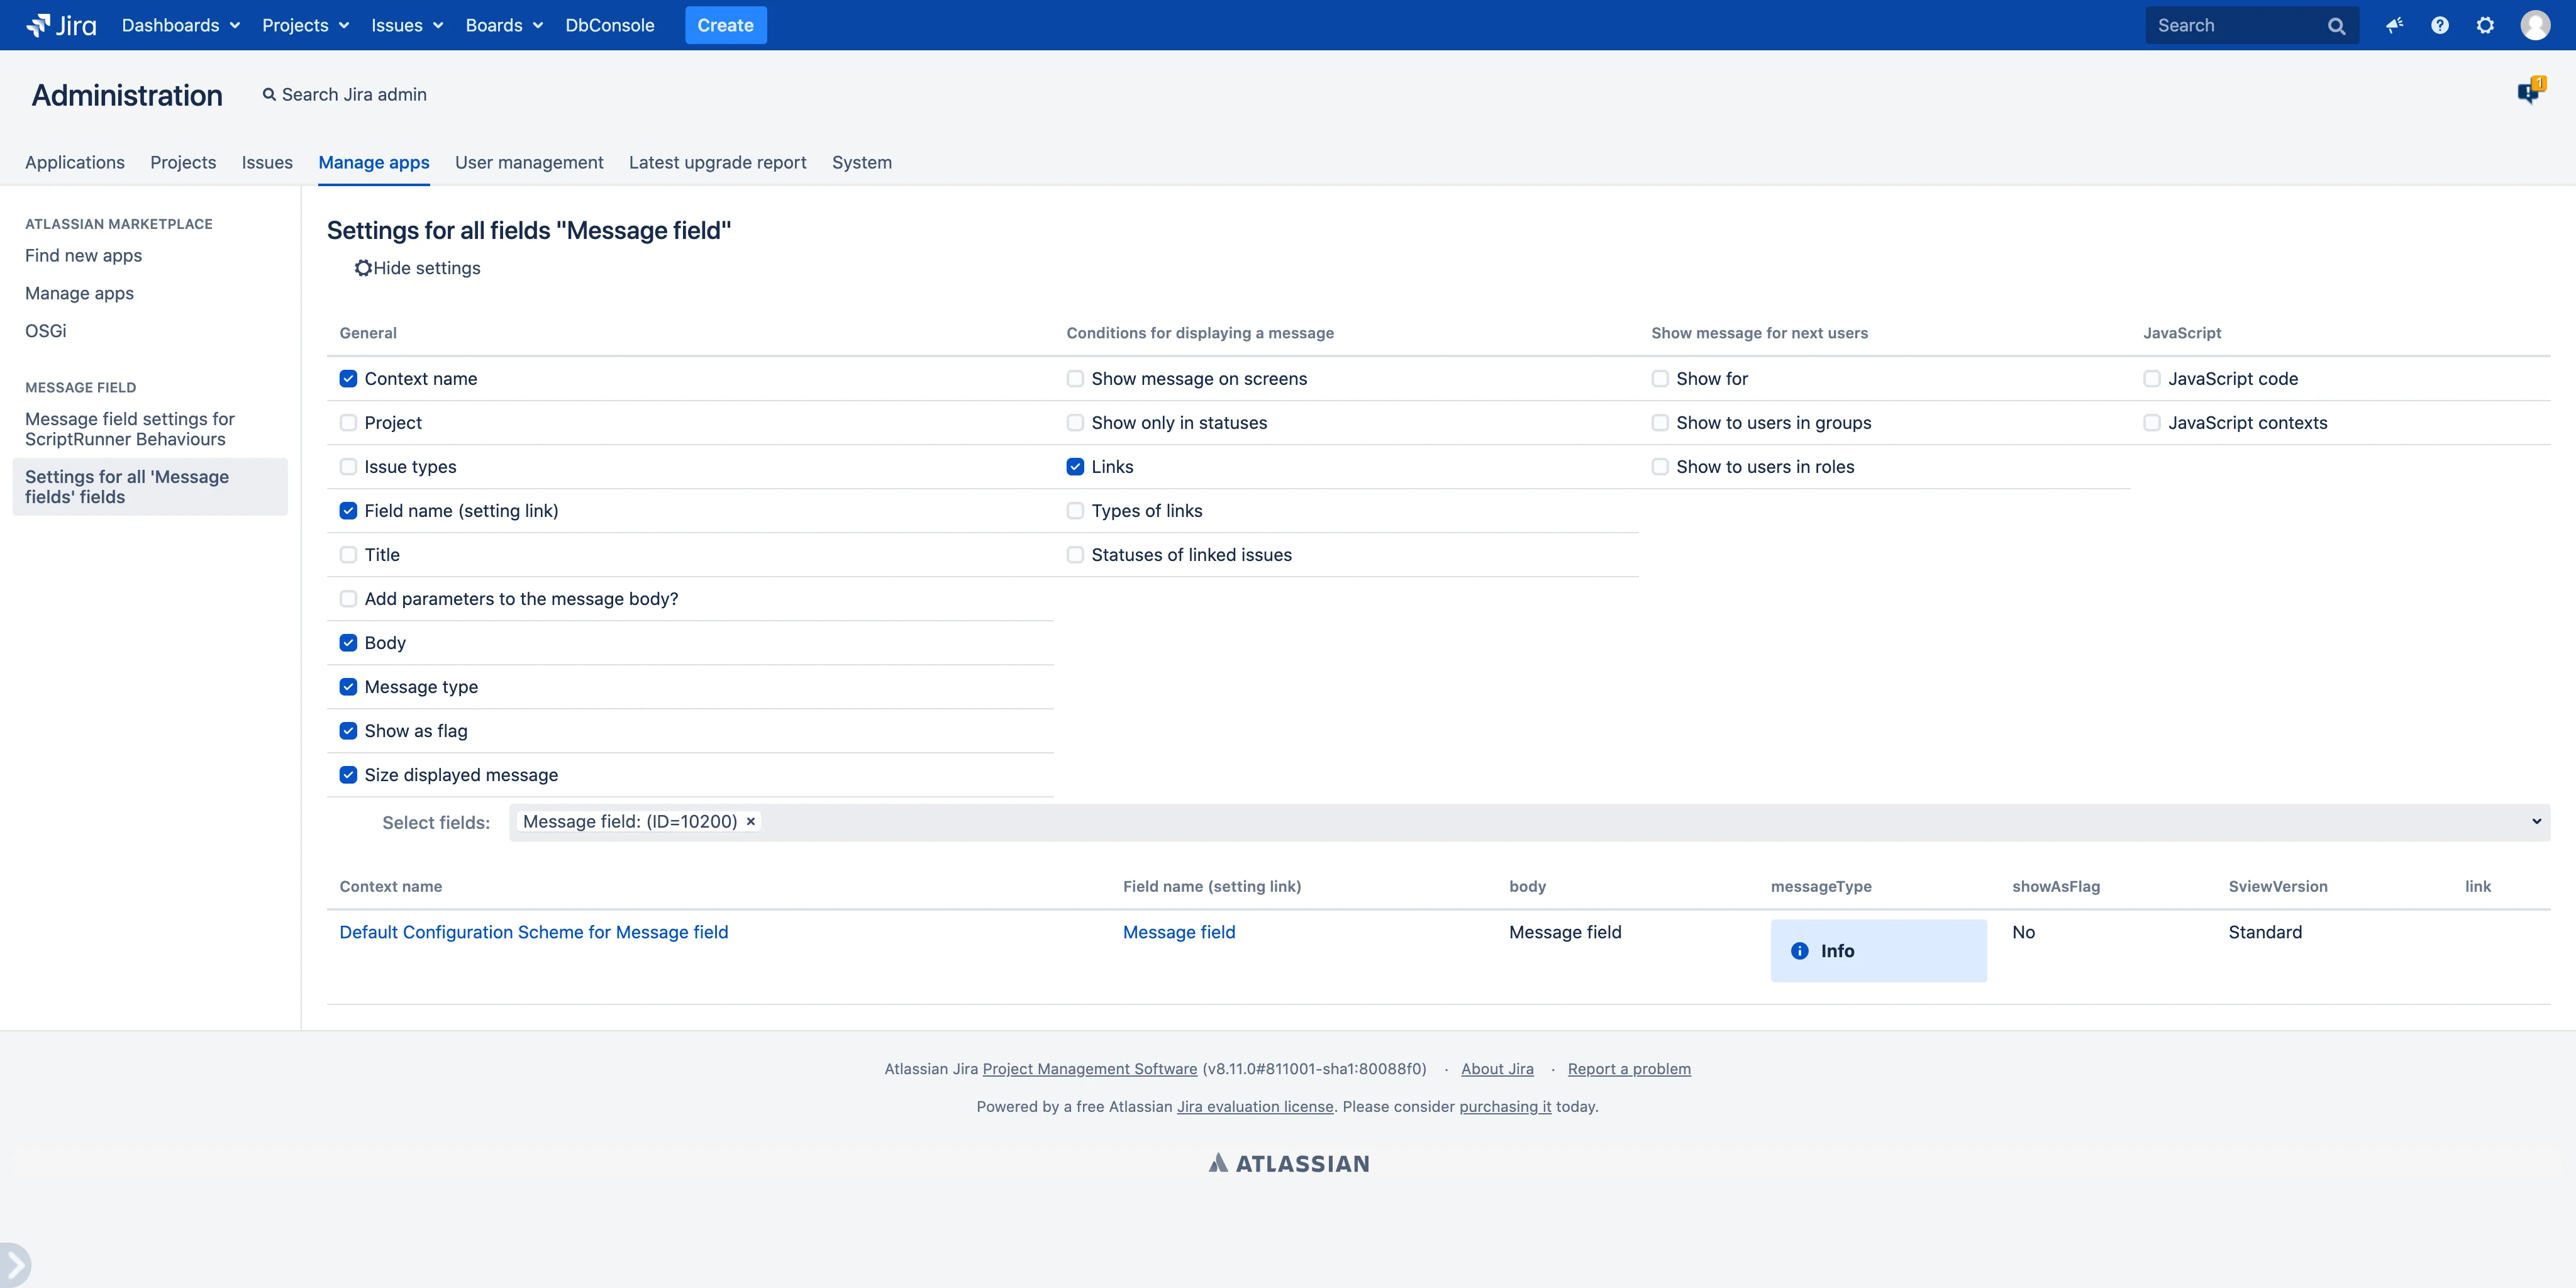Open the Dashboards dropdown menu
Viewport: 2576px width, 1288px height.
[181, 25]
